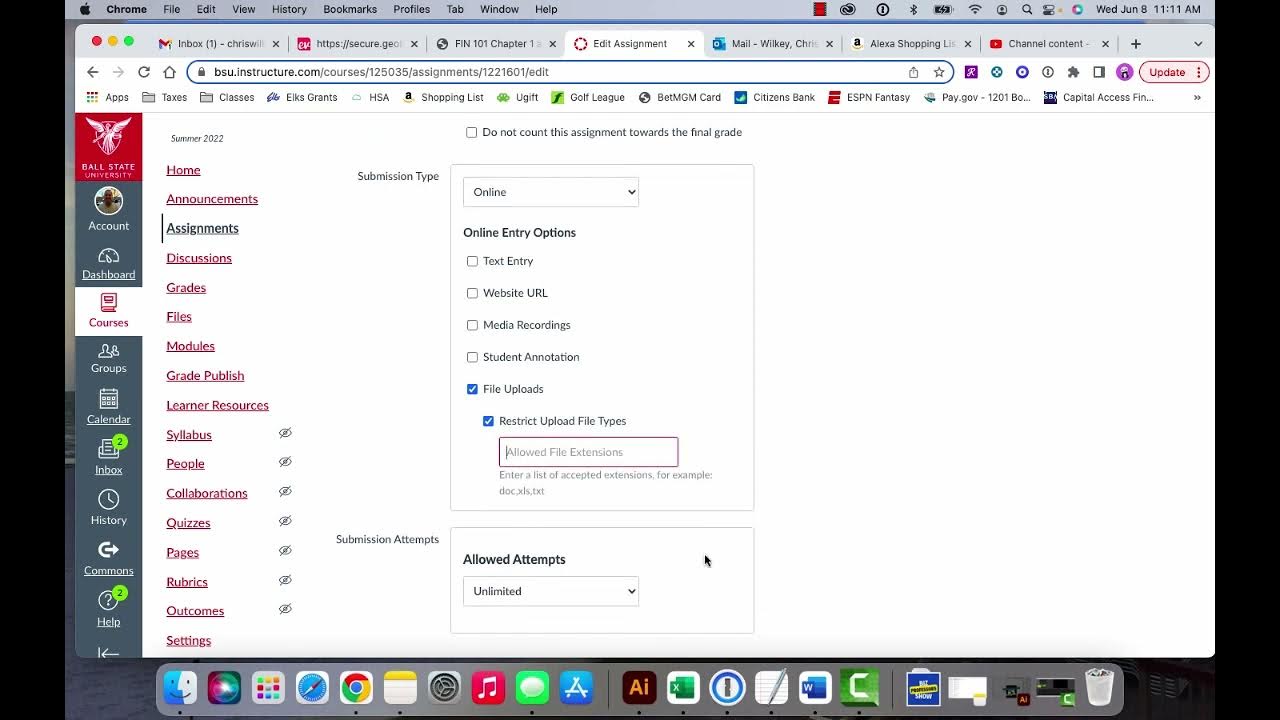
Task: Open the Submission Type Online dropdown
Action: click(x=551, y=192)
